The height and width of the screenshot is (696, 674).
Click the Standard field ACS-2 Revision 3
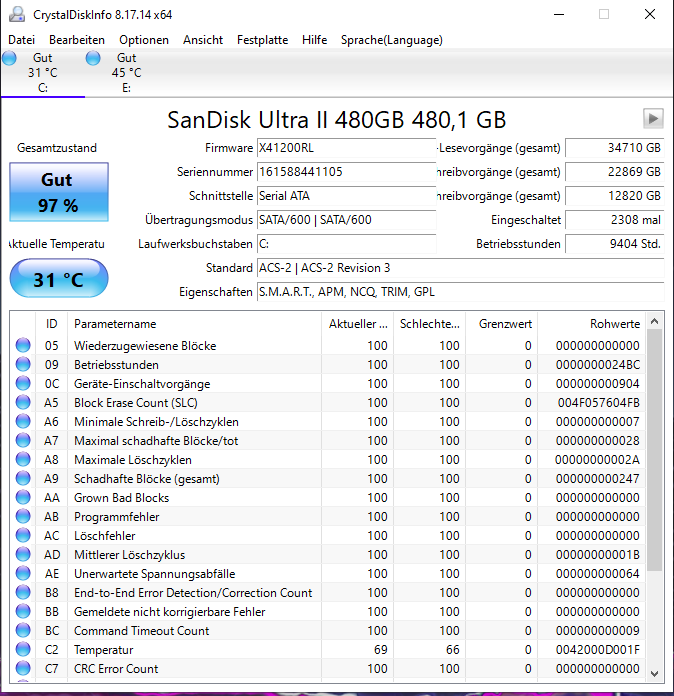pyautogui.click(x=460, y=268)
